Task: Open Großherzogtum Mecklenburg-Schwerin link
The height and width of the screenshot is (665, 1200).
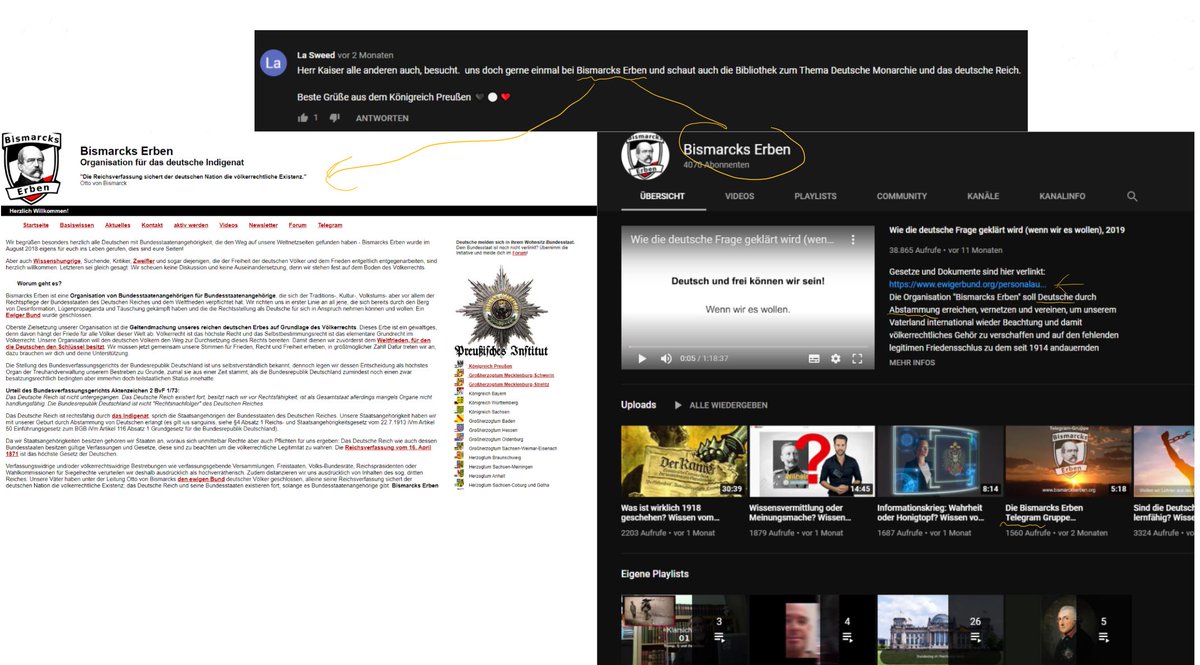Action: click(511, 375)
